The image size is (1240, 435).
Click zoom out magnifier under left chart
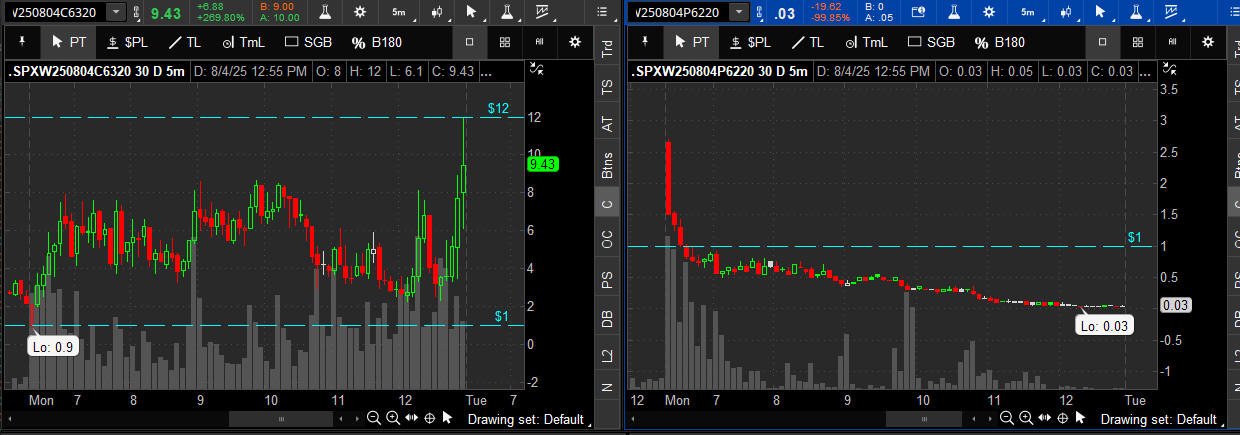(374, 418)
